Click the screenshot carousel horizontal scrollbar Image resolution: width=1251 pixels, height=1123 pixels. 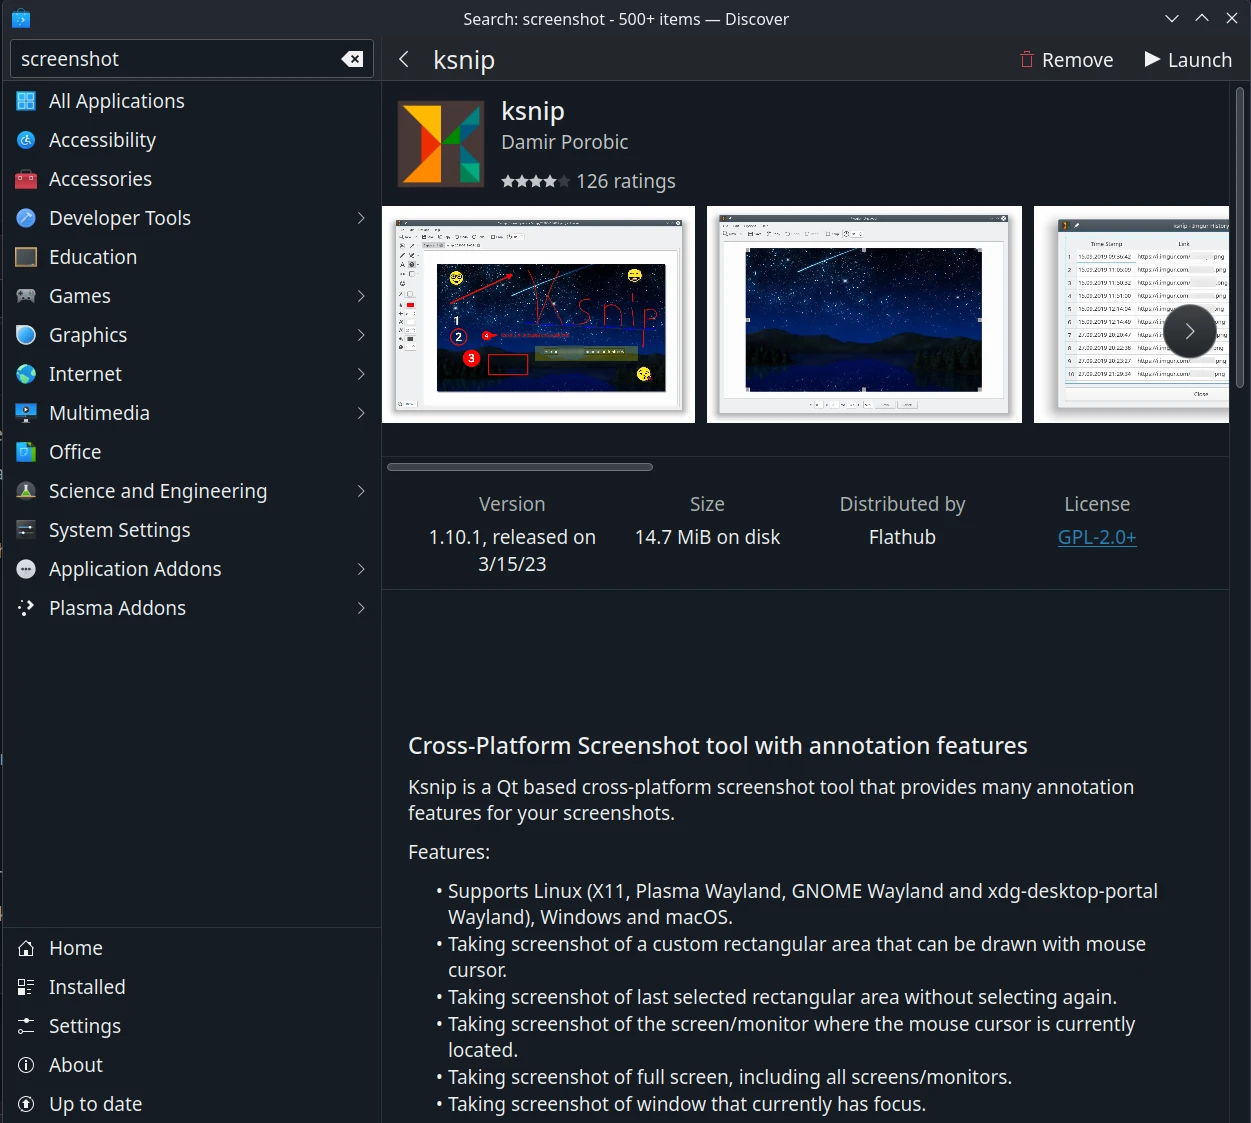(x=520, y=467)
